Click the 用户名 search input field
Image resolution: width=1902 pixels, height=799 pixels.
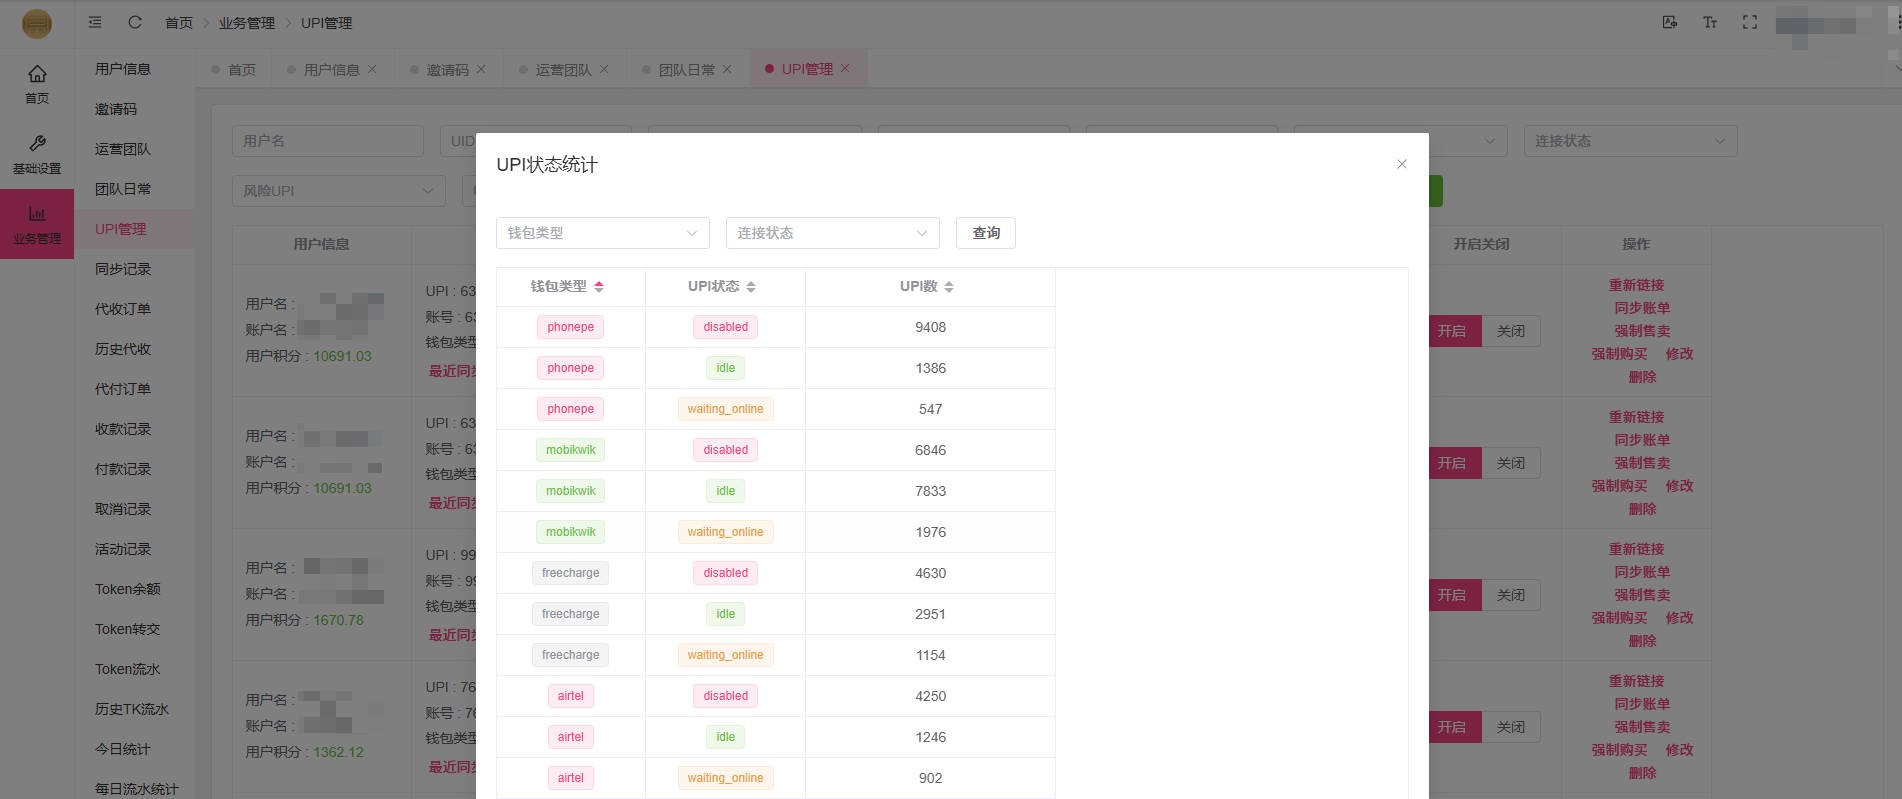coord(327,141)
